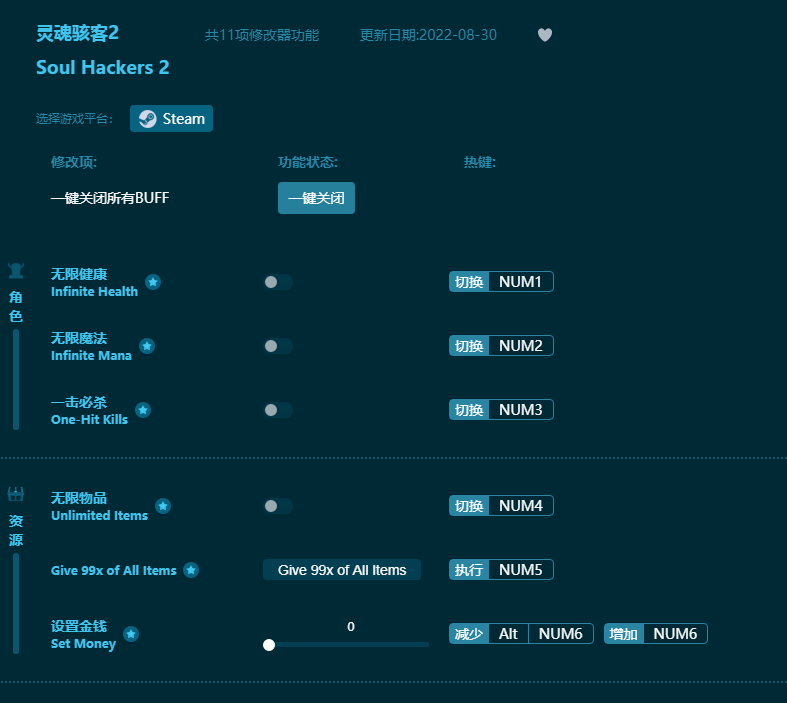
Task: Click 执行 hotkey button for NUM5
Action: click(469, 570)
